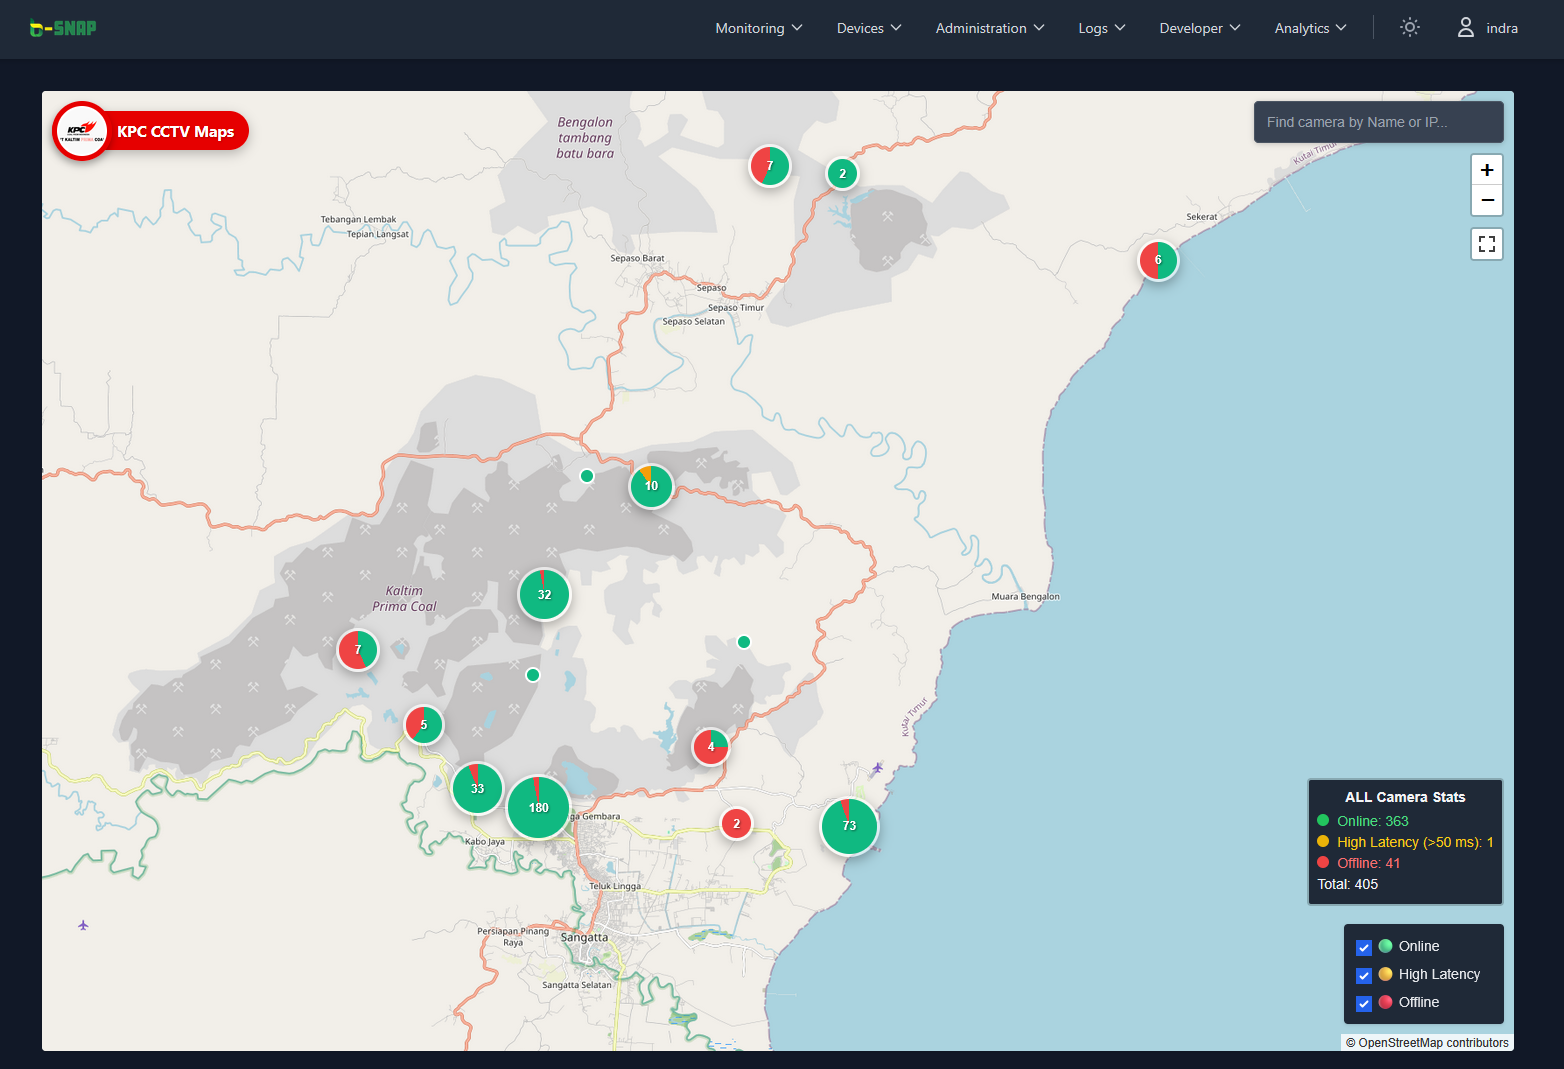Open the Logs menu

coord(1101,28)
